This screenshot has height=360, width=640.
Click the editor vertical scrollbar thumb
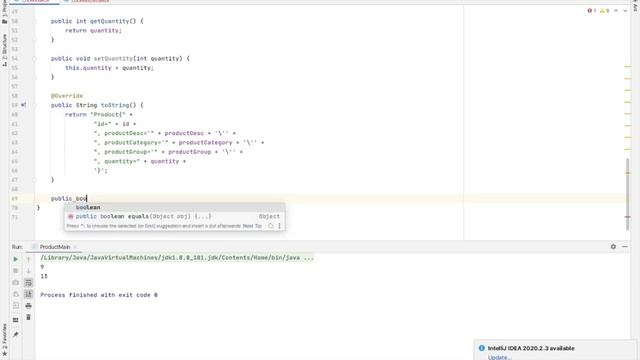tap(627, 194)
